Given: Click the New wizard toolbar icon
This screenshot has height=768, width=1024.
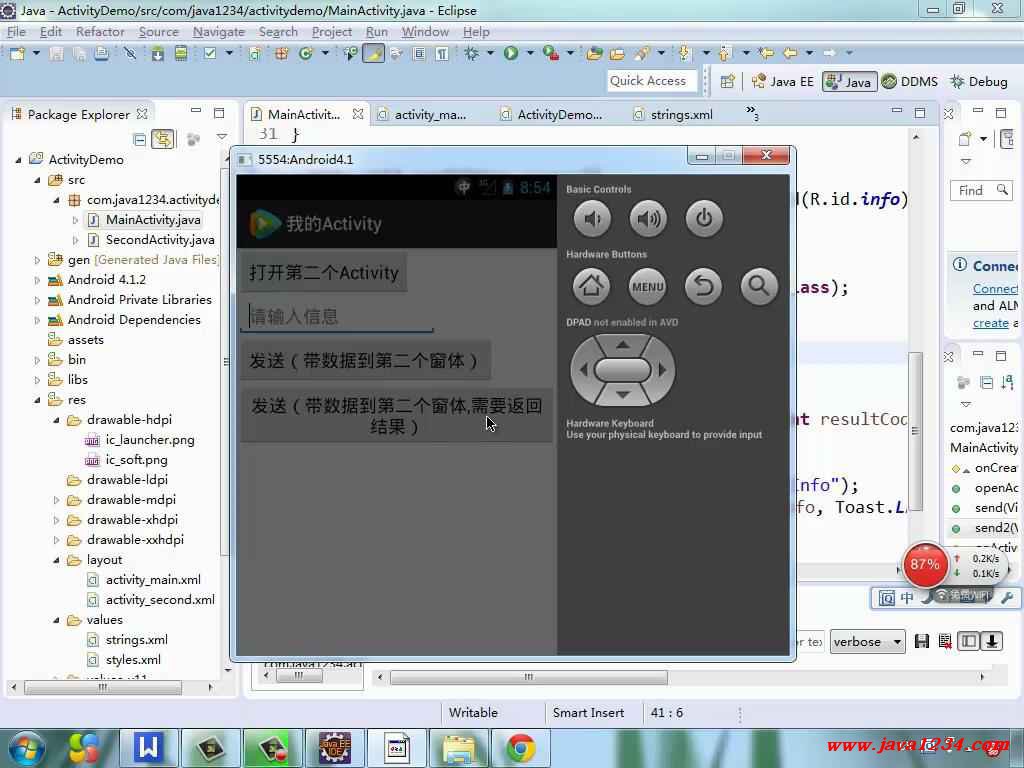Looking at the screenshot, I should [18, 54].
